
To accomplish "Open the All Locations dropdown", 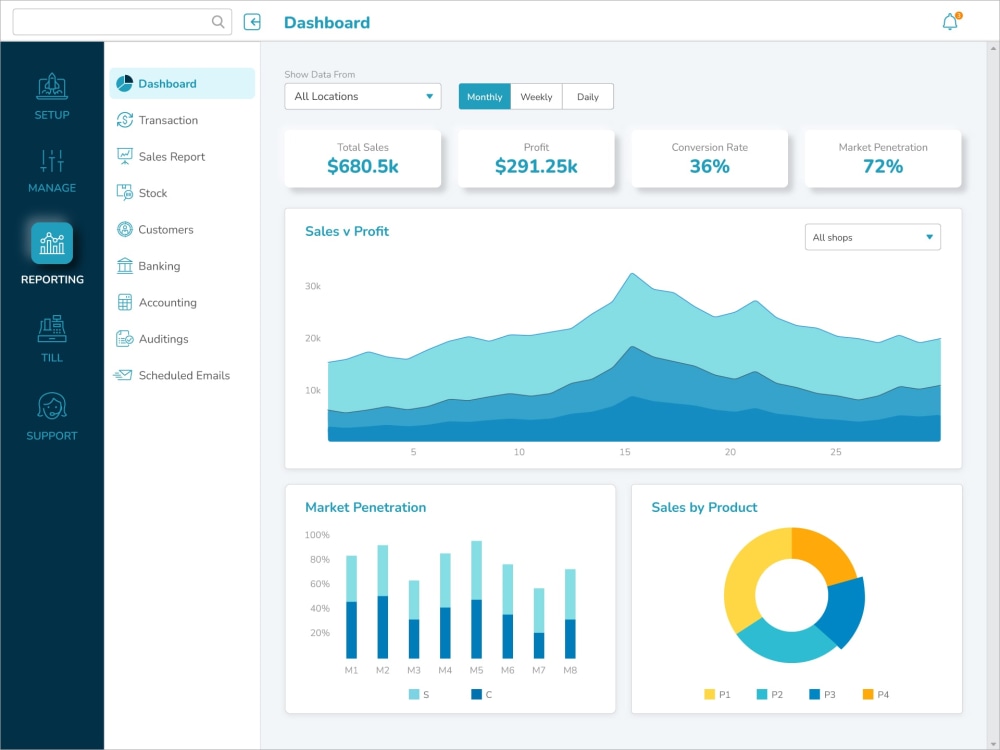I will 362,96.
